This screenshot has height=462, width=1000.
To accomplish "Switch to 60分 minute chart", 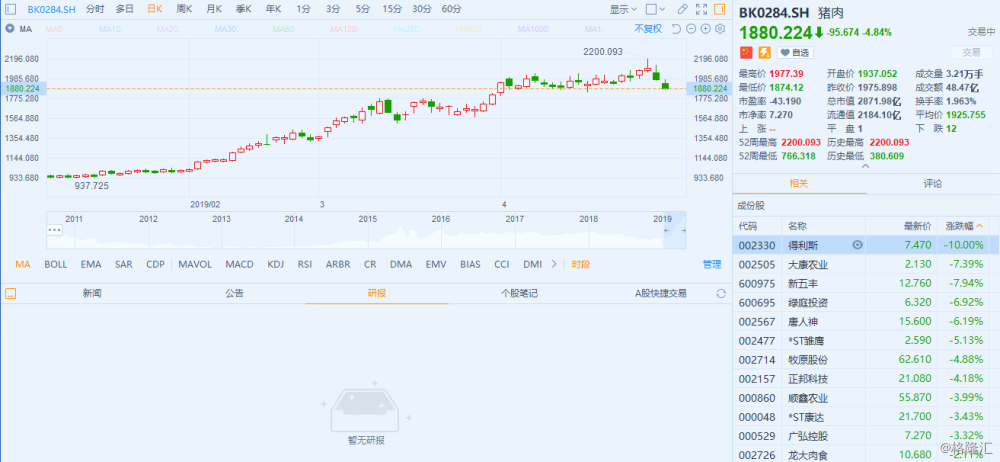I will 451,10.
